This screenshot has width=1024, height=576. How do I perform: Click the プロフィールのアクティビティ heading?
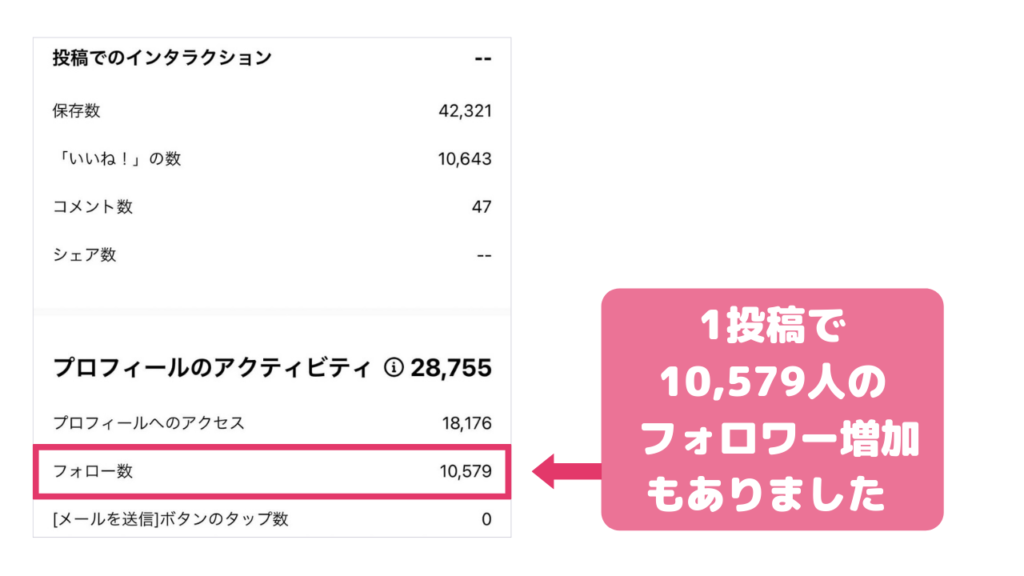212,368
